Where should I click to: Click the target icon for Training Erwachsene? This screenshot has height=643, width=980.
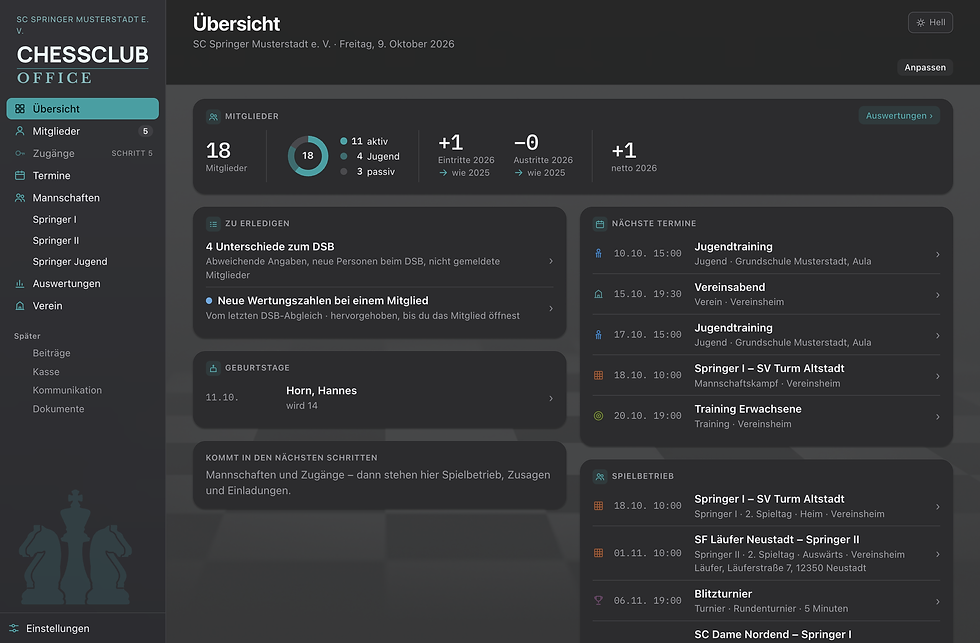[598, 416]
